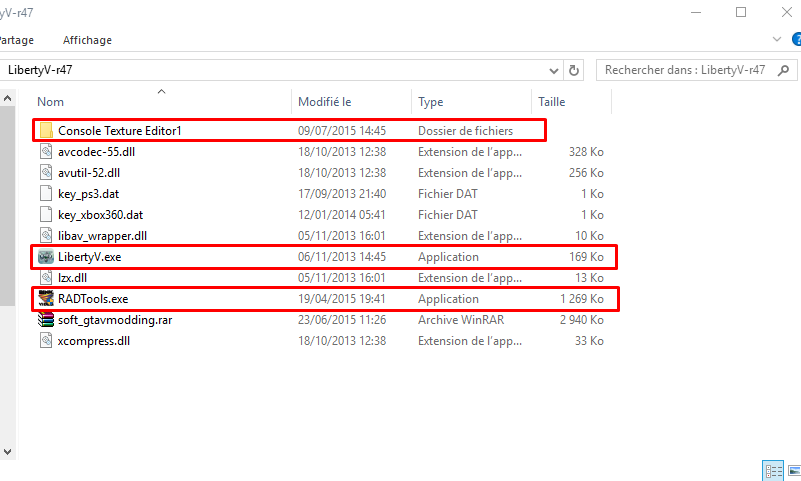Switch to details view layout icon

(773, 470)
